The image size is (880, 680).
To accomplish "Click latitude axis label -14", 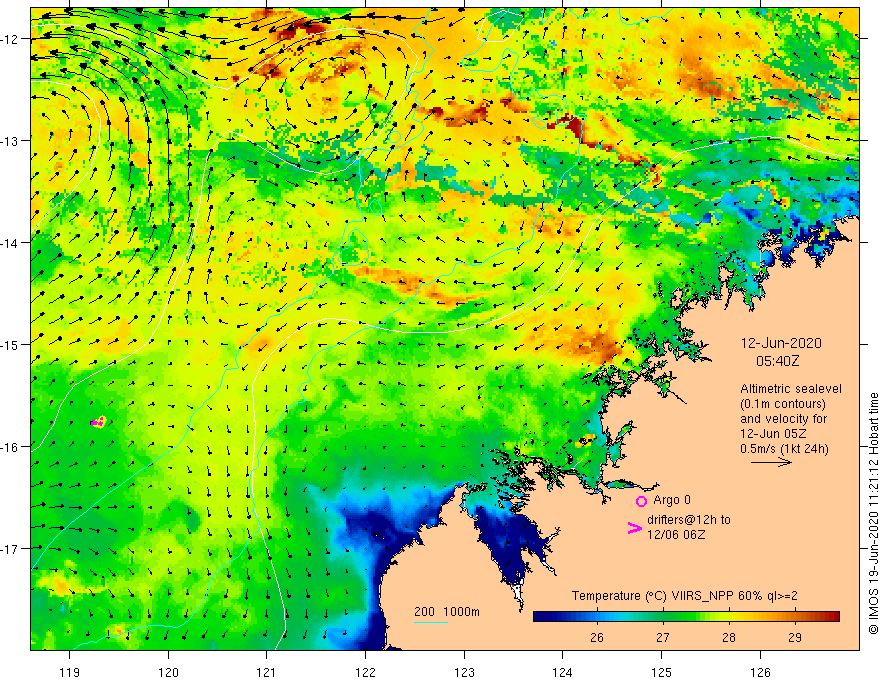I will [11, 243].
